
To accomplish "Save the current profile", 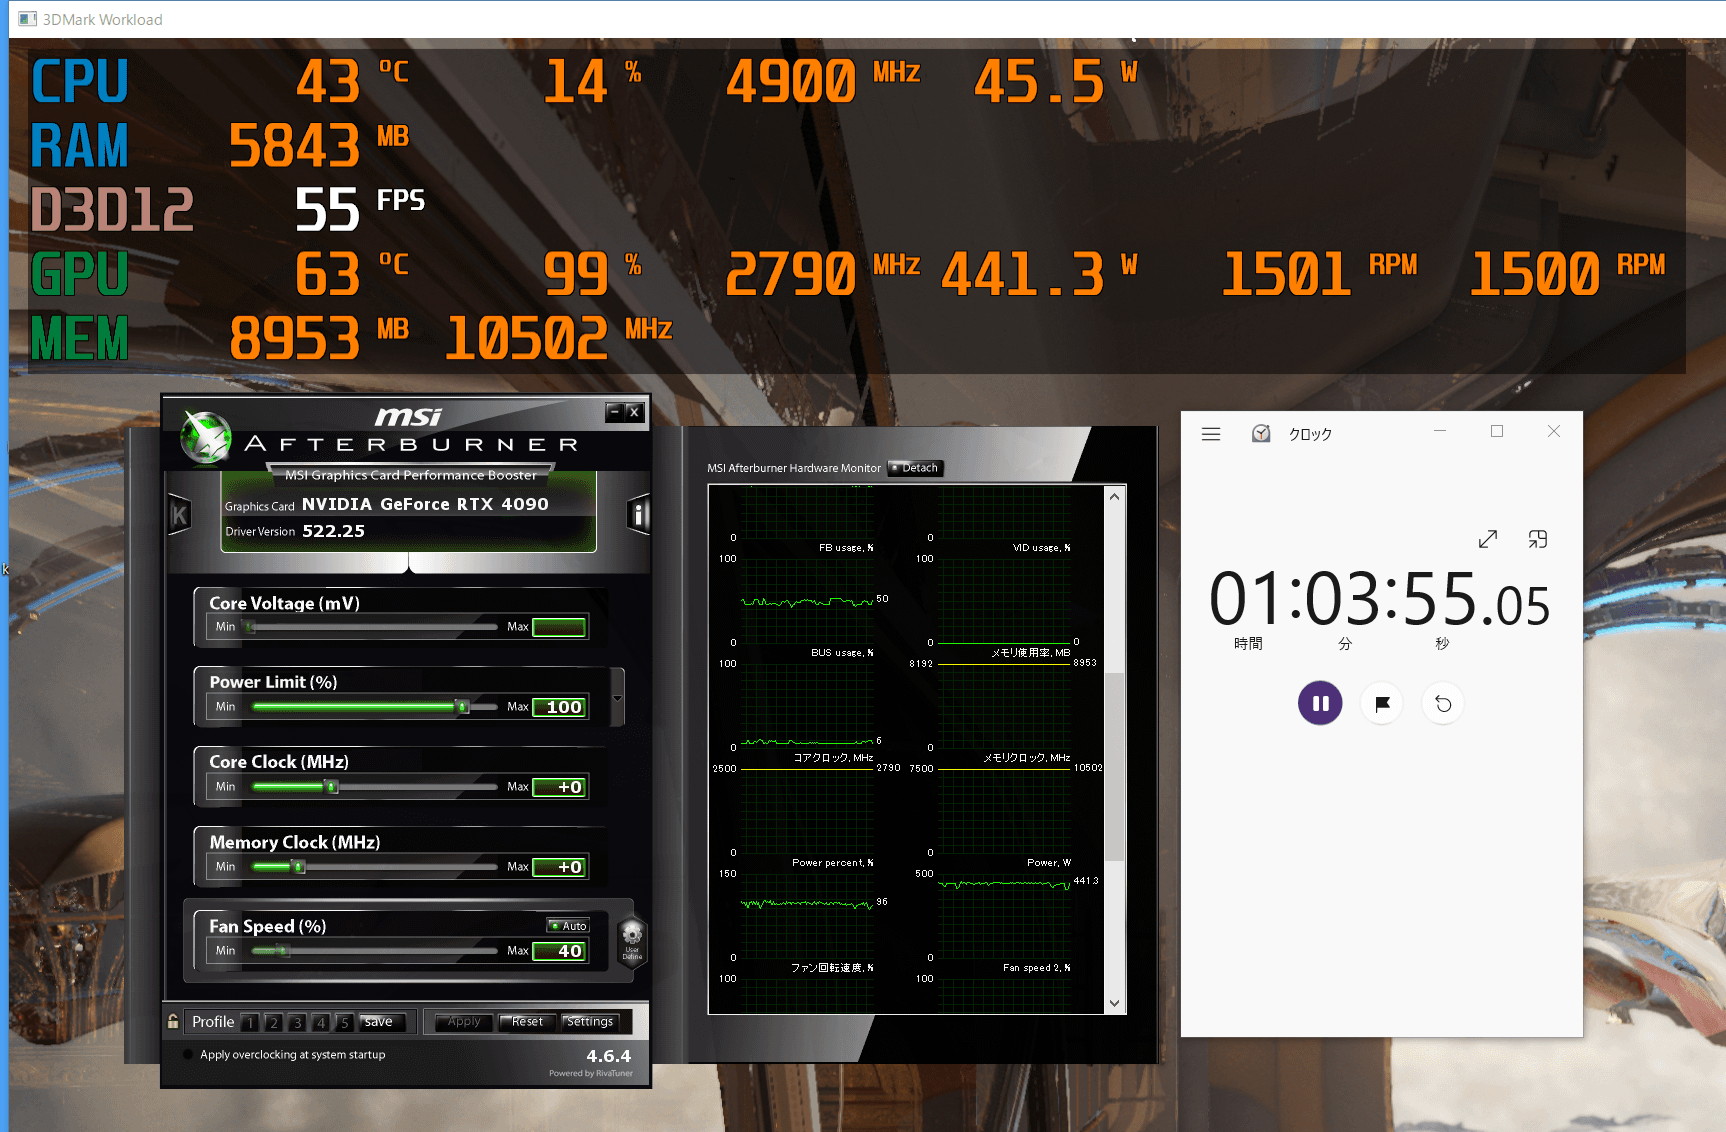I will tap(381, 1022).
